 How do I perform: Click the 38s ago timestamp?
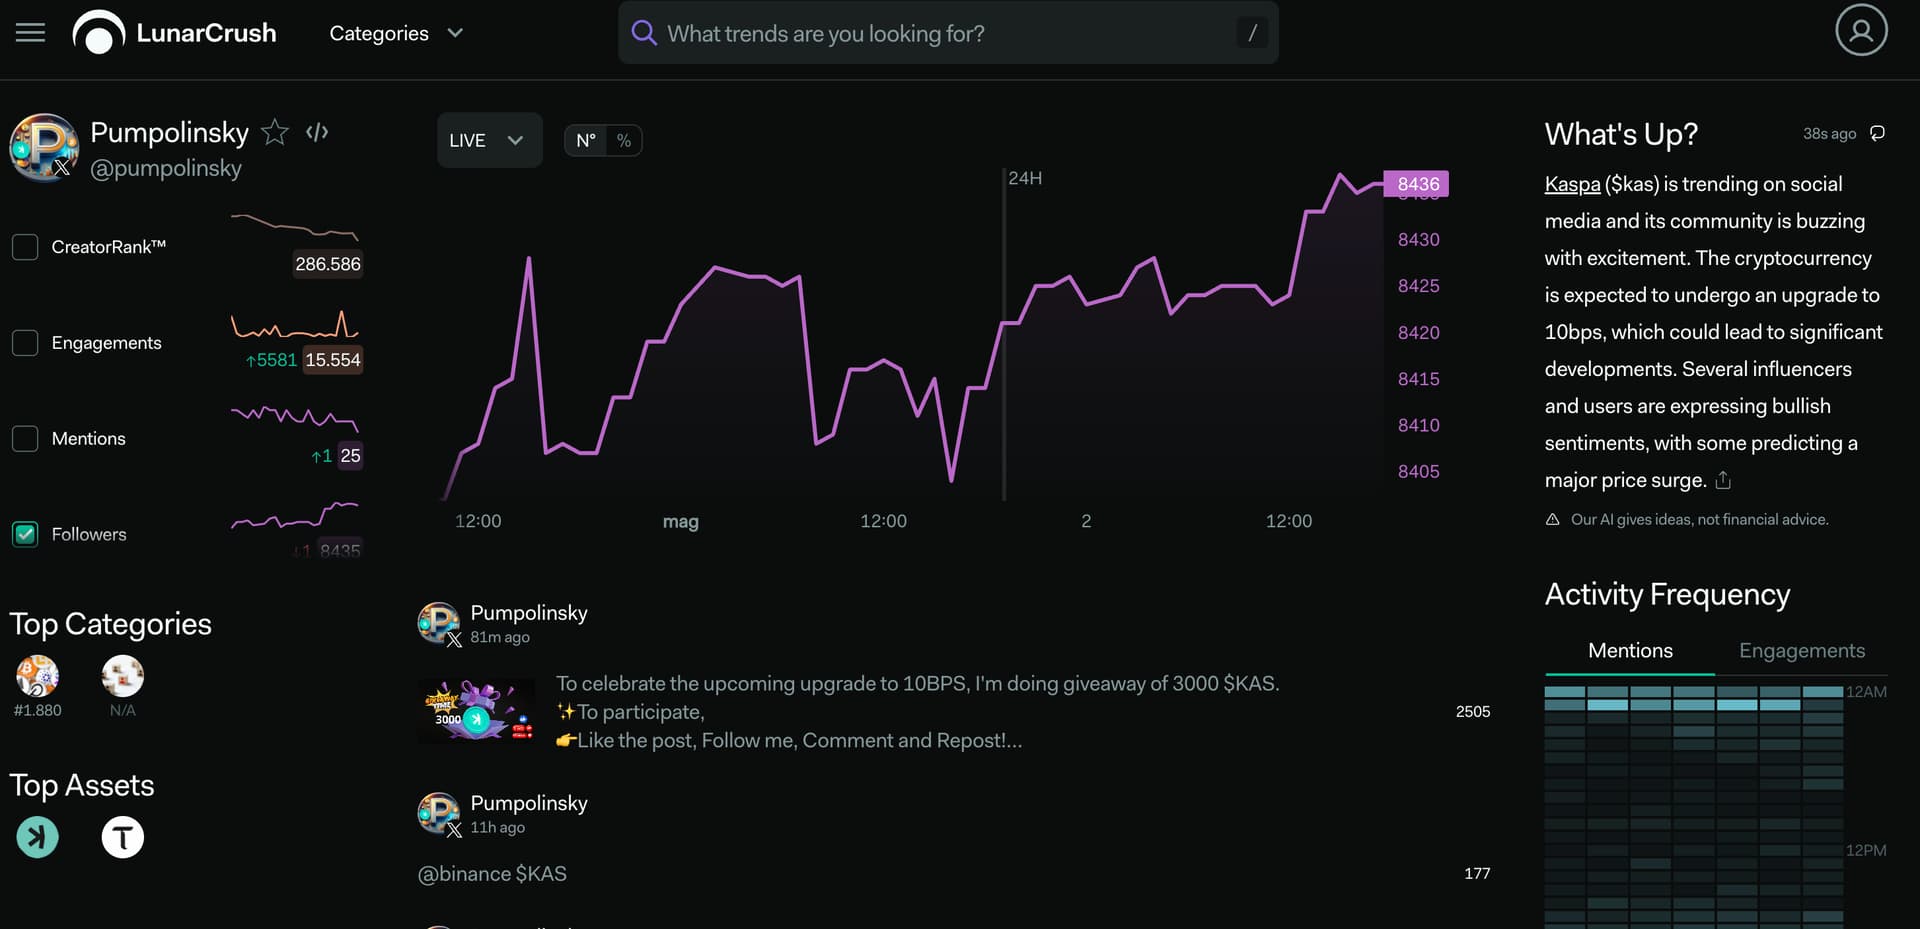coord(1829,134)
